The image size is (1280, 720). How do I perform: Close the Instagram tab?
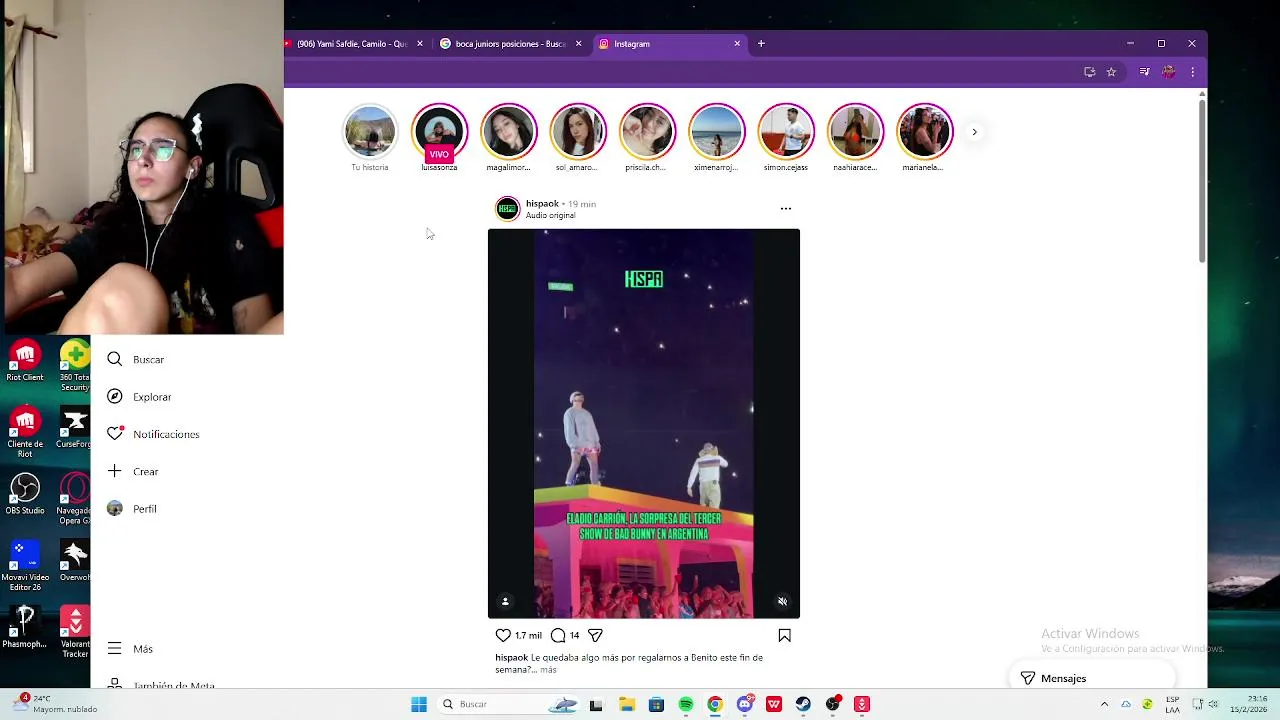click(x=737, y=44)
